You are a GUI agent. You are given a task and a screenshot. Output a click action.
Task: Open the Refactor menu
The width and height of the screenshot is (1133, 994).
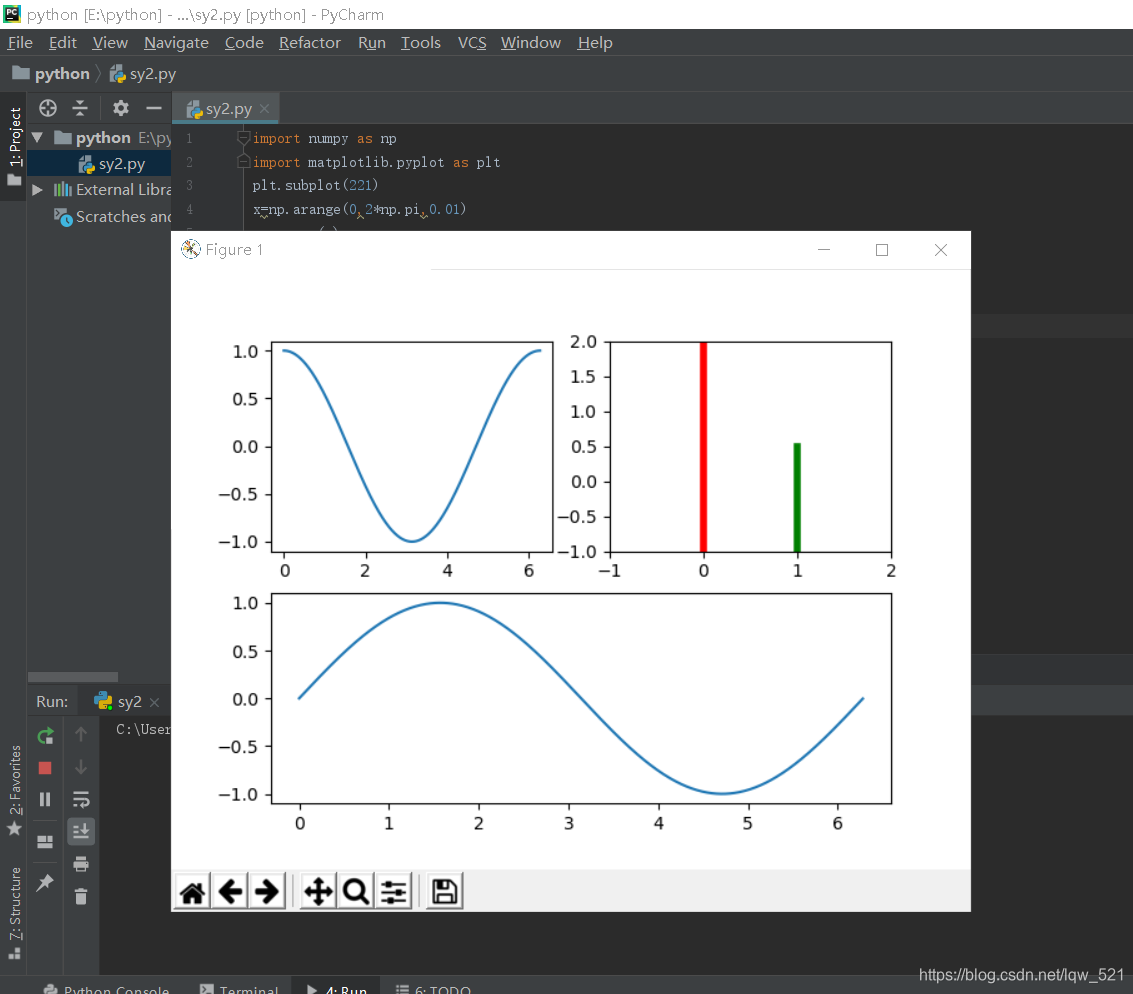click(310, 43)
